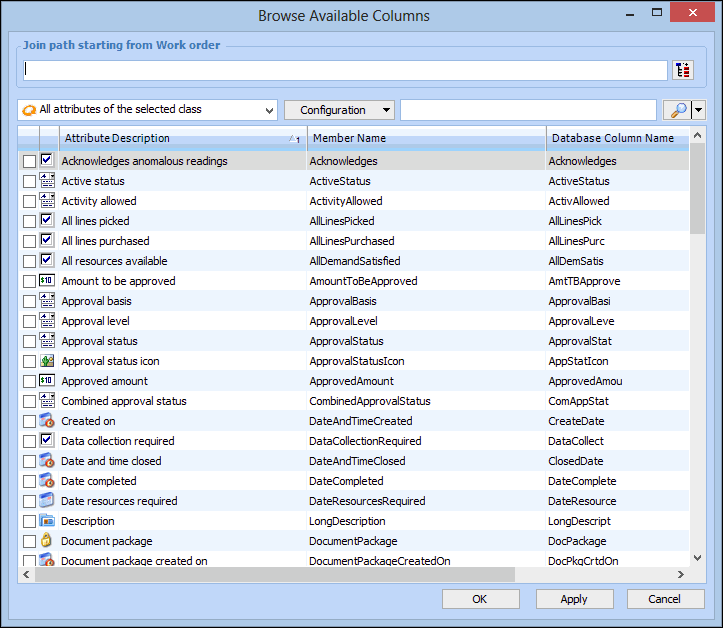The width and height of the screenshot is (723, 628).
Task: Click the boolean icon beside All lines picked
Action: tap(47, 221)
